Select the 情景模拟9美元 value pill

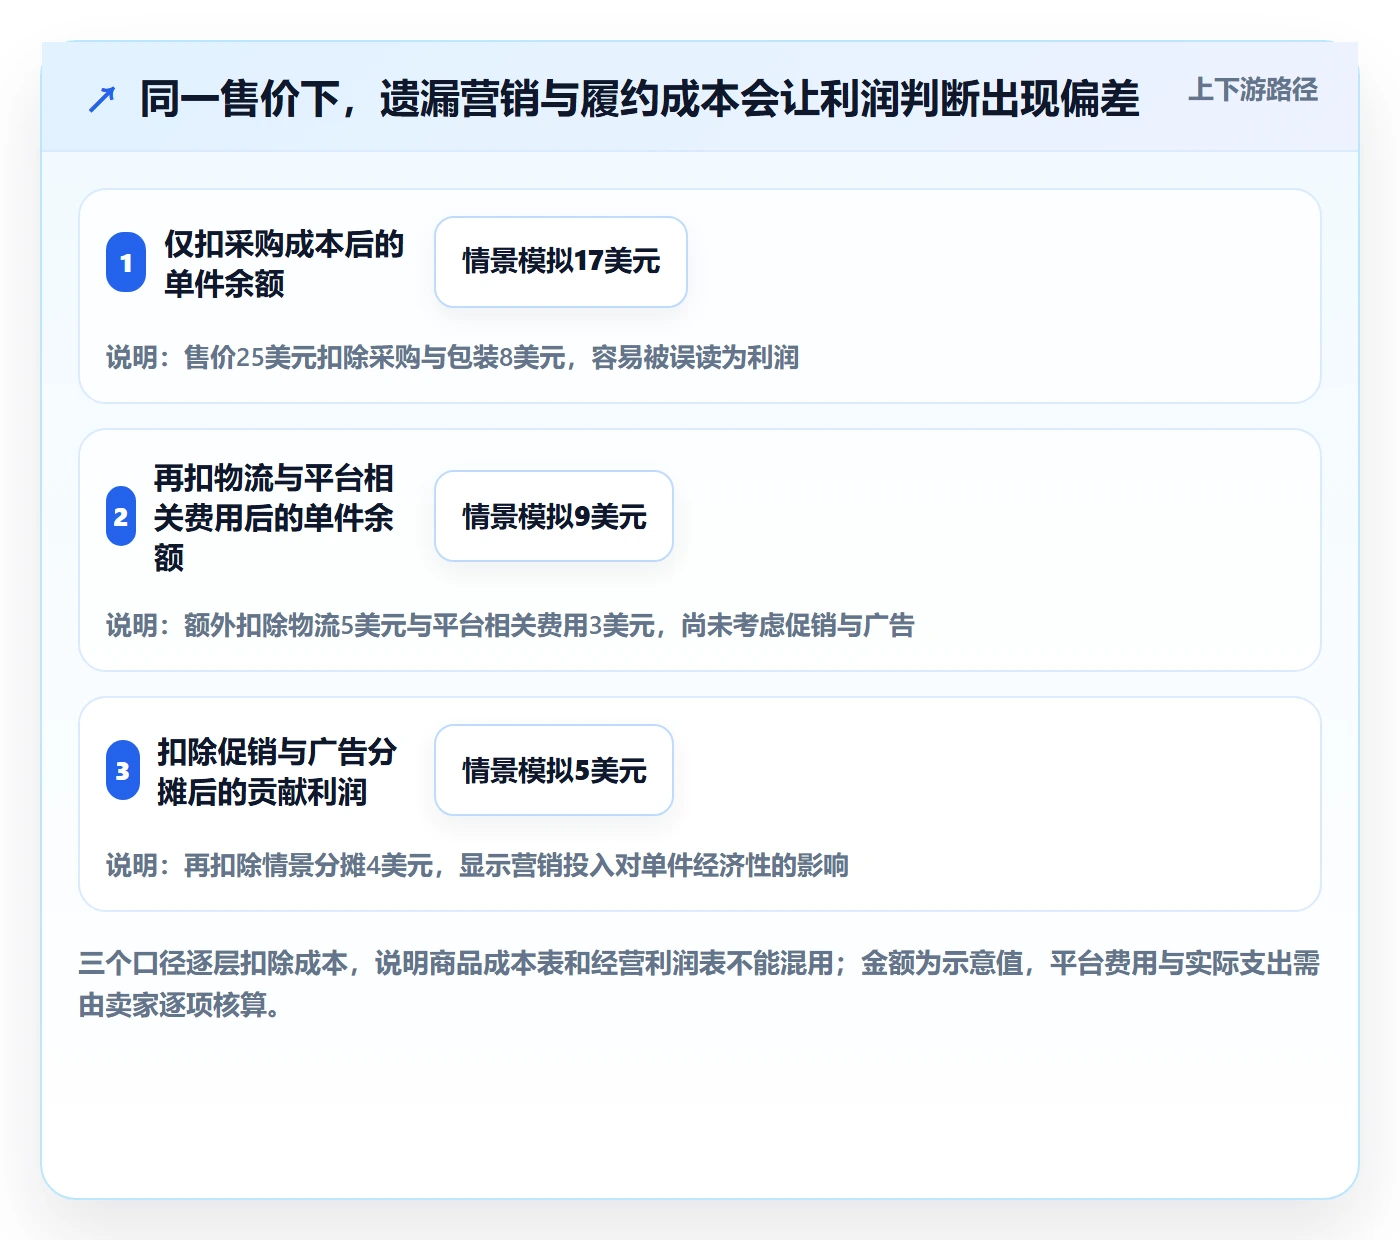point(554,516)
